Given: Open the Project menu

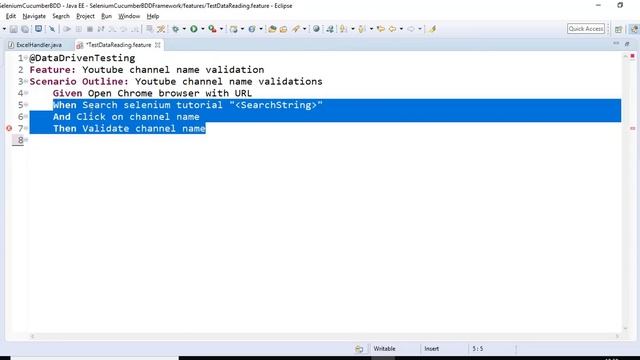Looking at the screenshot, I should [x=85, y=16].
